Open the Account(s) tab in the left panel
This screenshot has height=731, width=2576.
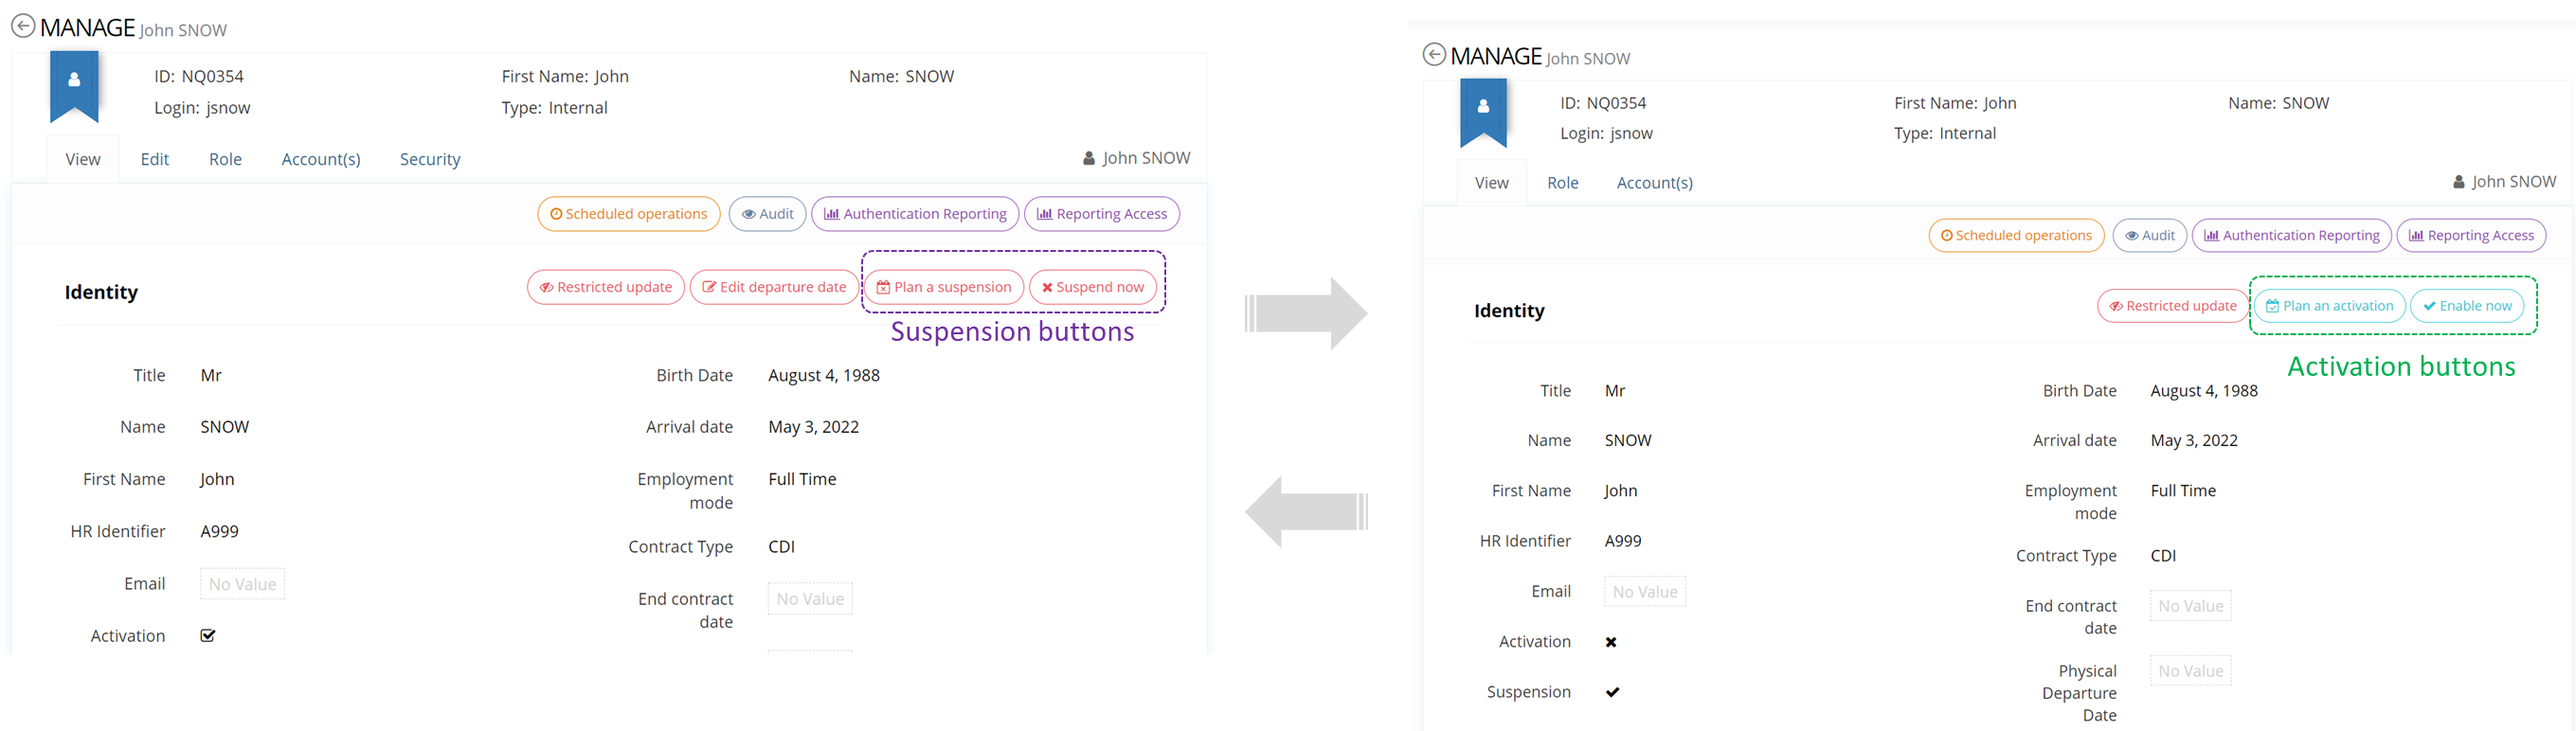[321, 160]
